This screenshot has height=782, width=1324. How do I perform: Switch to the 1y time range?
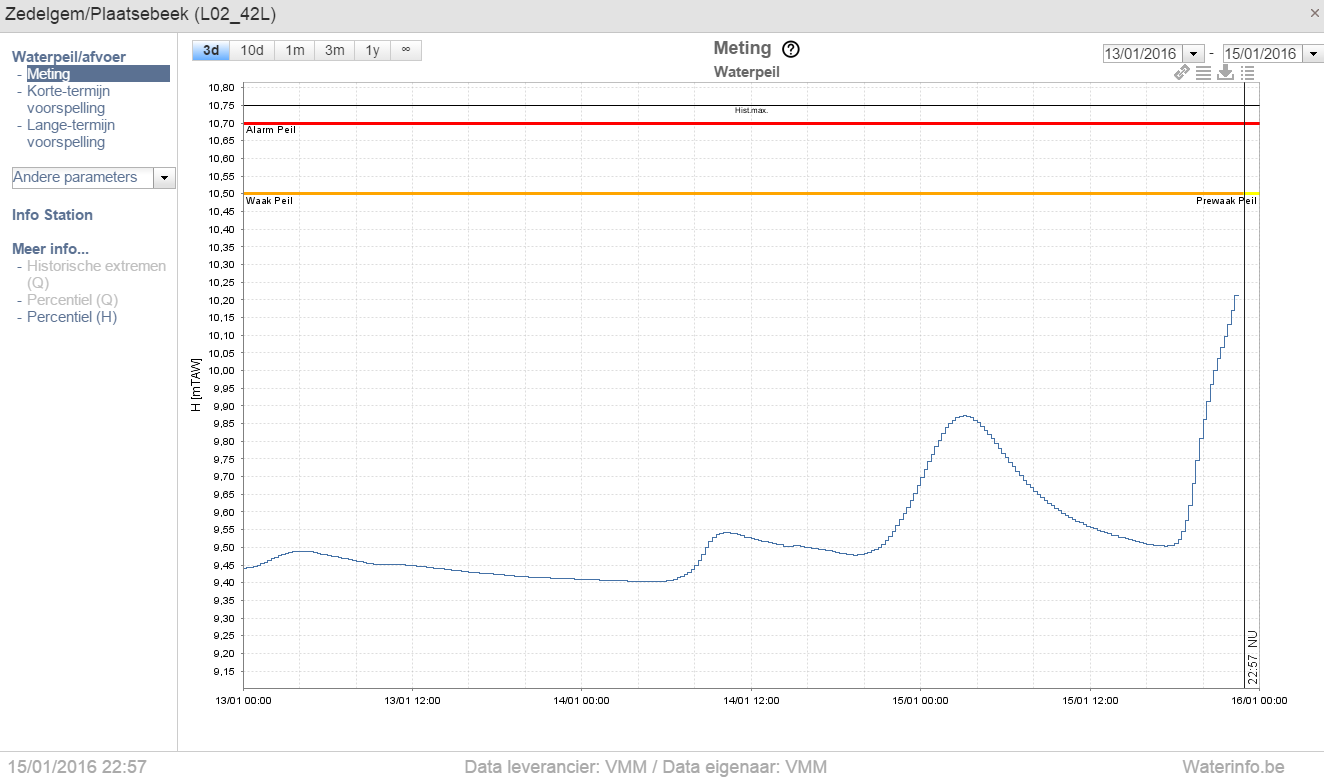pos(372,50)
